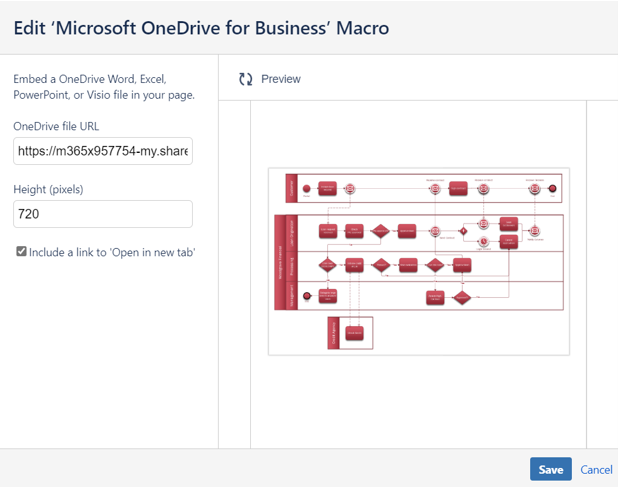Image resolution: width=618 pixels, height=487 pixels.
Task: Select the Processing swimlane header
Action: click(x=292, y=266)
